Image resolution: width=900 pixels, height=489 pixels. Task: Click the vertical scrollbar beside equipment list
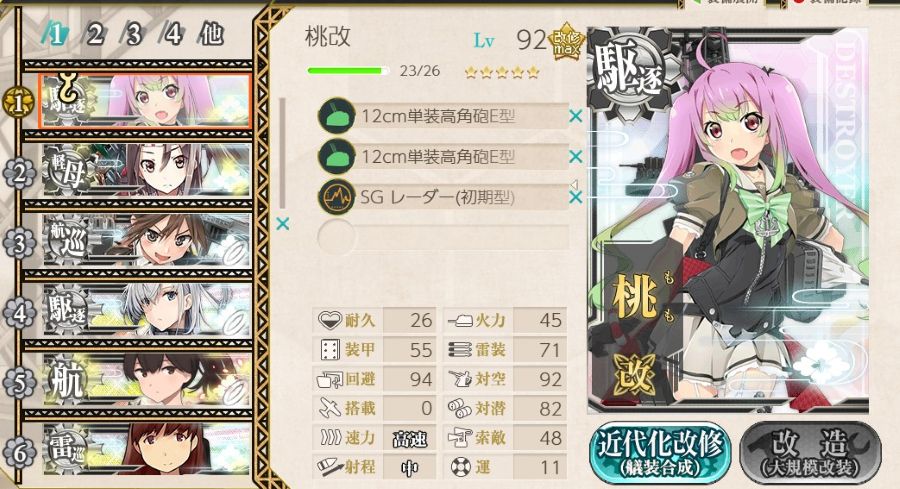[282, 154]
